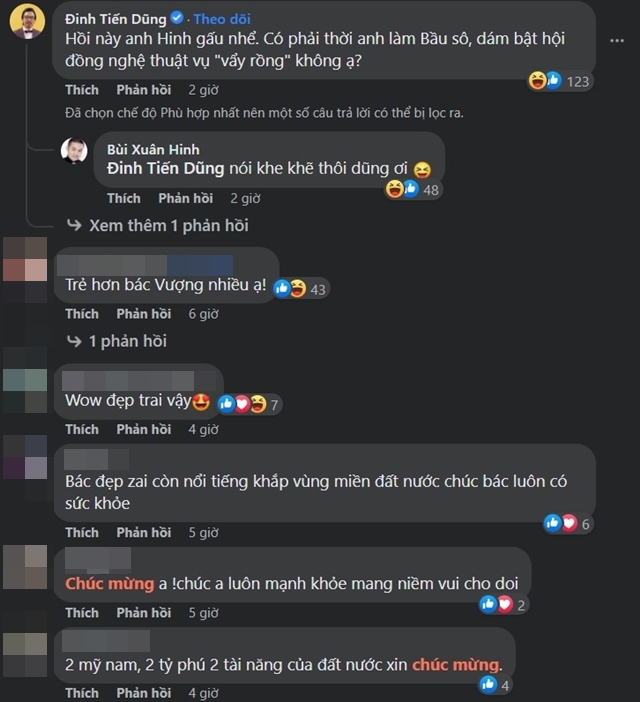The width and height of the screenshot is (640, 702).
Task: View the 48 reactions on Bùi Xuân Hinh's reply
Action: 413,189
